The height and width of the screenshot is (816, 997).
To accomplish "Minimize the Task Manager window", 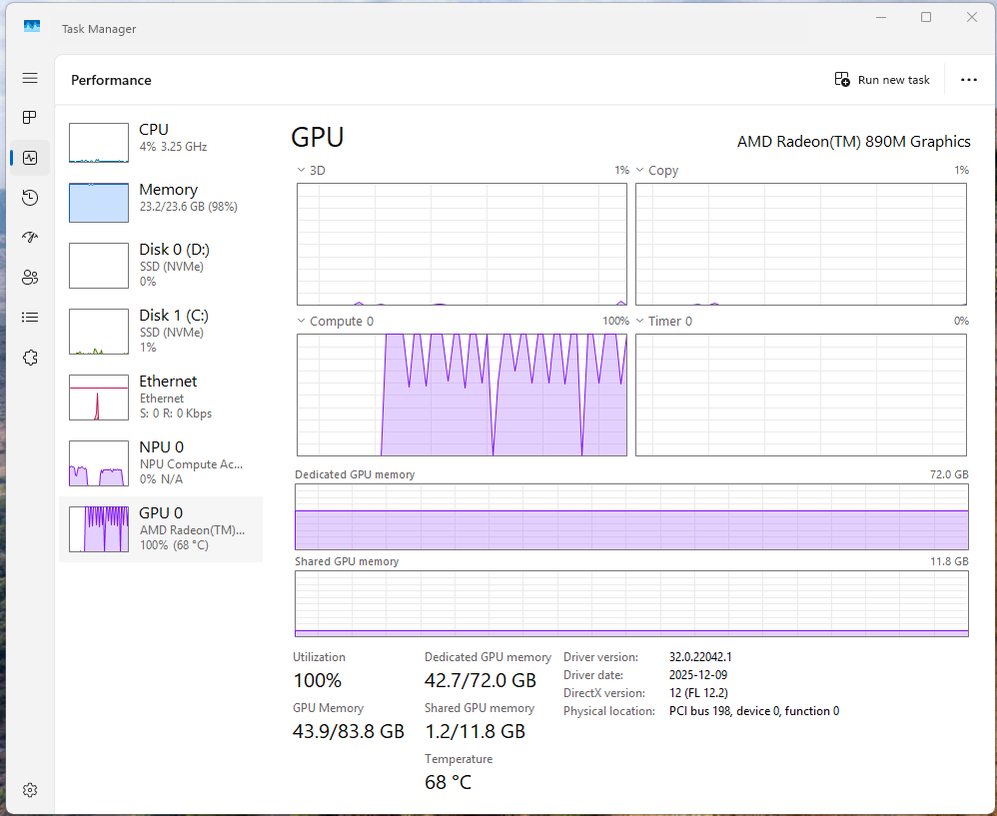I will (881, 17).
